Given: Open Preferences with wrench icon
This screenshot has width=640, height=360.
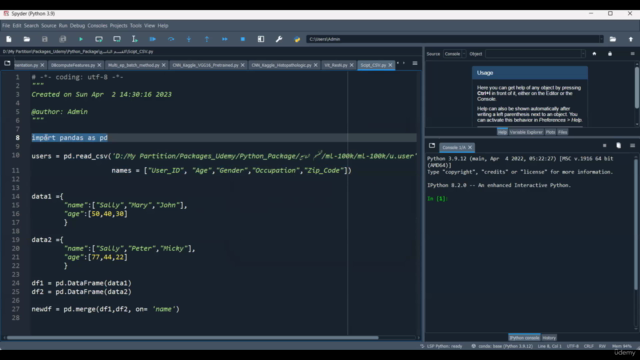Looking at the screenshot, I should click(279, 39).
